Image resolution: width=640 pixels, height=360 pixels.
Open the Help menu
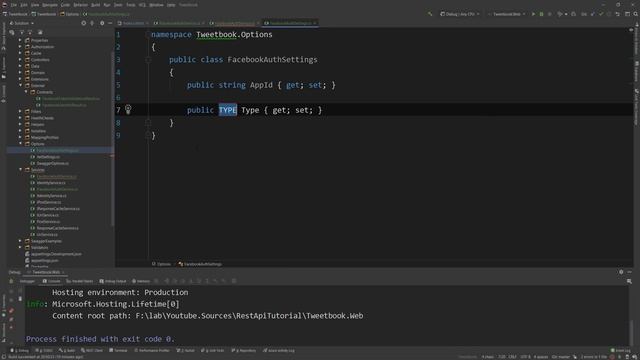pyautogui.click(x=171, y=5)
